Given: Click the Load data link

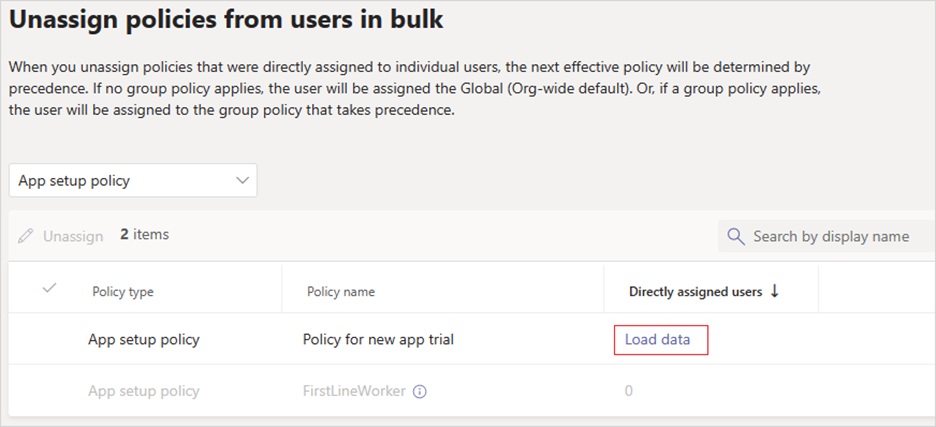Looking at the screenshot, I should click(657, 340).
